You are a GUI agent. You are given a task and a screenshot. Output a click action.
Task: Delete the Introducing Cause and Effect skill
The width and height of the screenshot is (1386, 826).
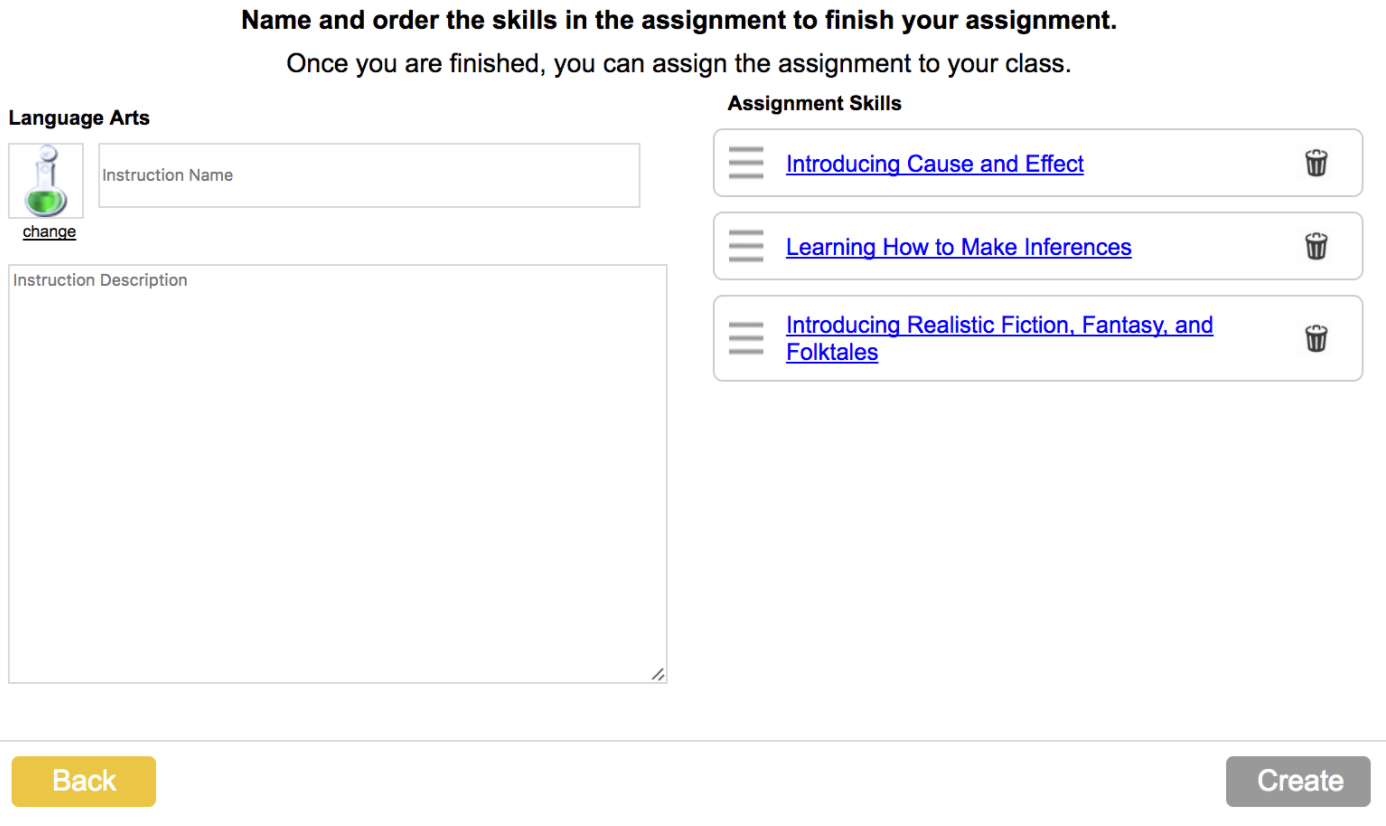tap(1316, 163)
